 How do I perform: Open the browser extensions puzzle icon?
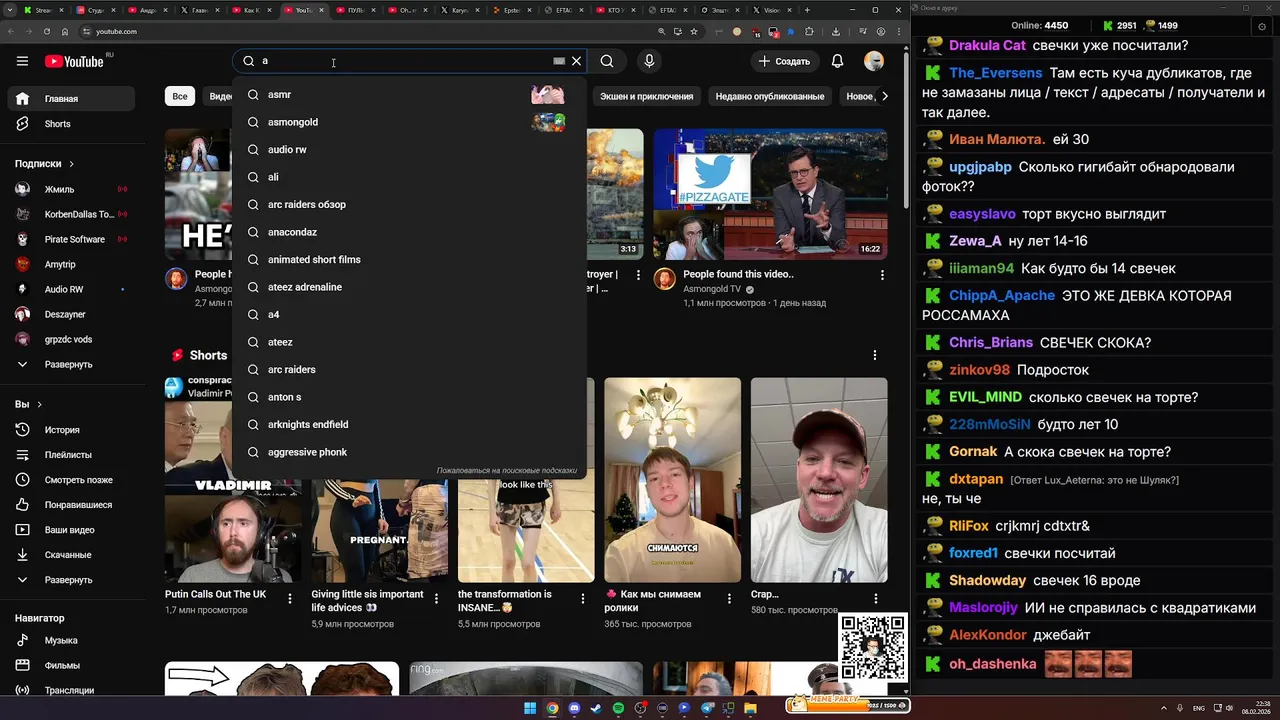point(809,31)
